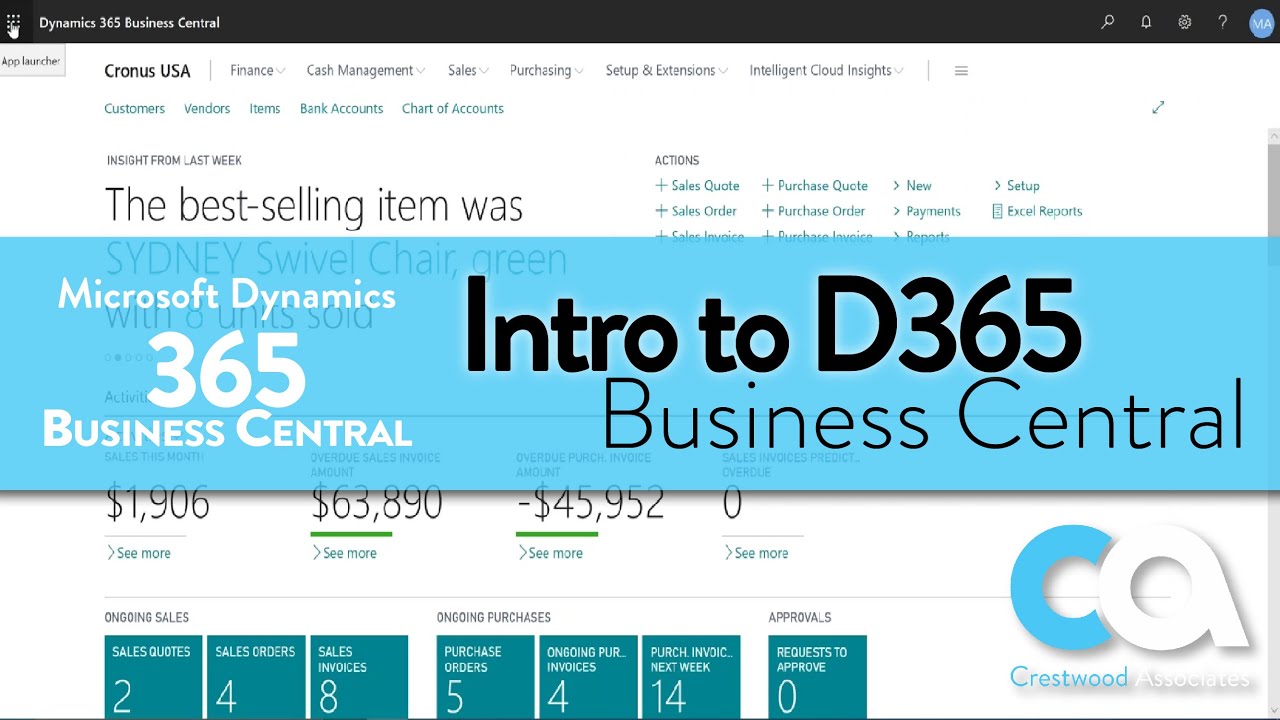Expand the Setup & Extensions menu

(x=666, y=70)
